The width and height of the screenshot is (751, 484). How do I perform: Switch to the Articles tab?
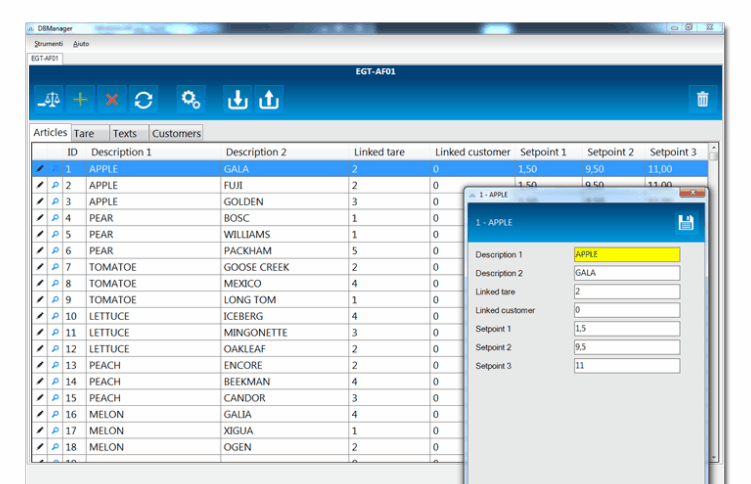click(50, 132)
